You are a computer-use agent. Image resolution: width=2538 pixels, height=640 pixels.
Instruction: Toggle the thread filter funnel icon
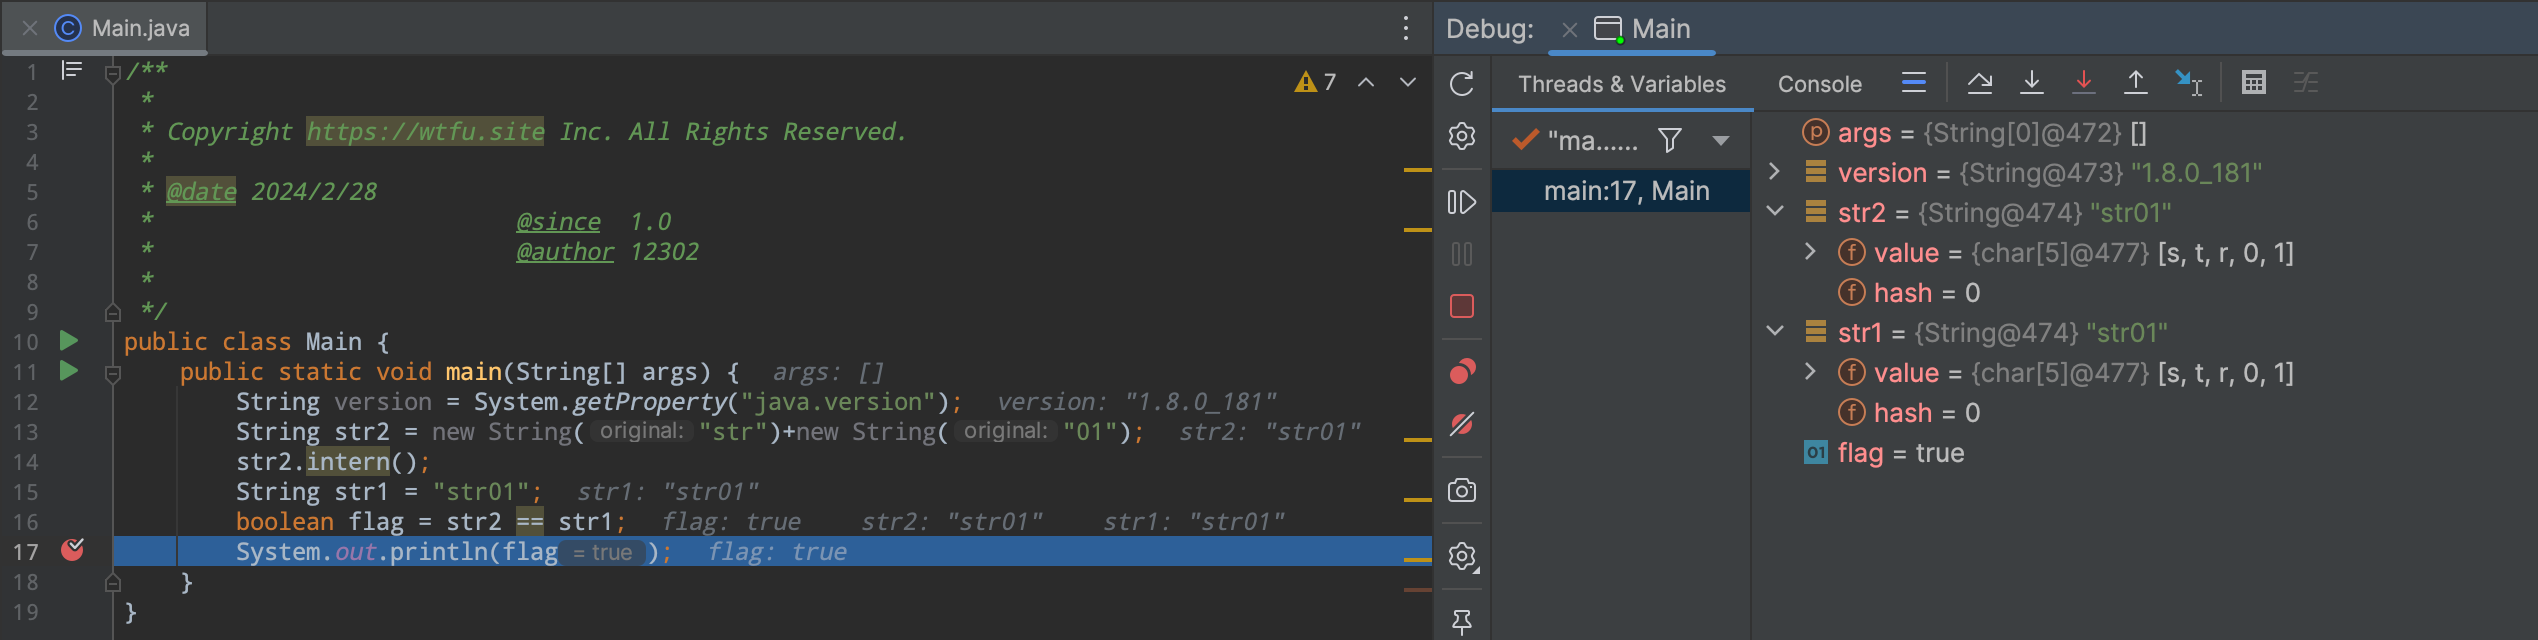[1669, 140]
